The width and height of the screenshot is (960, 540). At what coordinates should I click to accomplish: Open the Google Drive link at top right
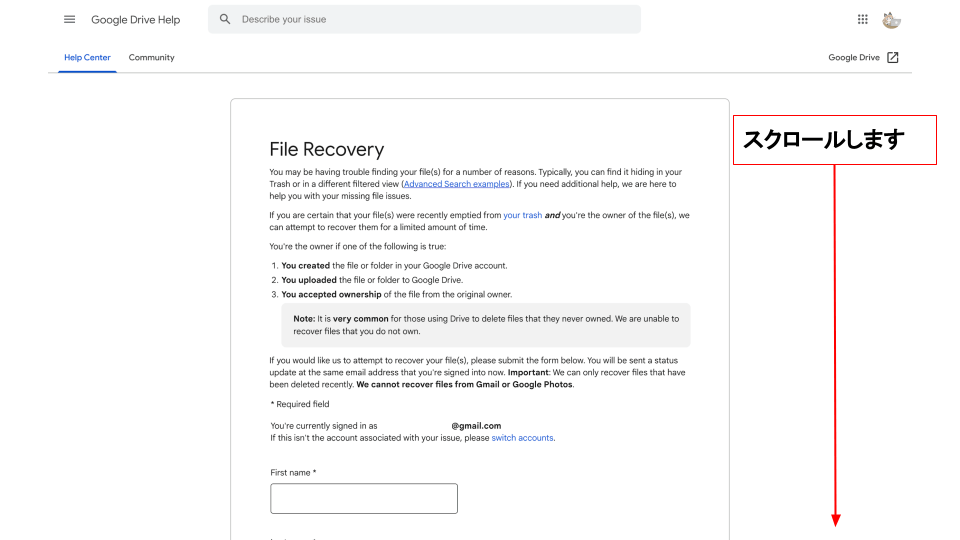point(854,58)
